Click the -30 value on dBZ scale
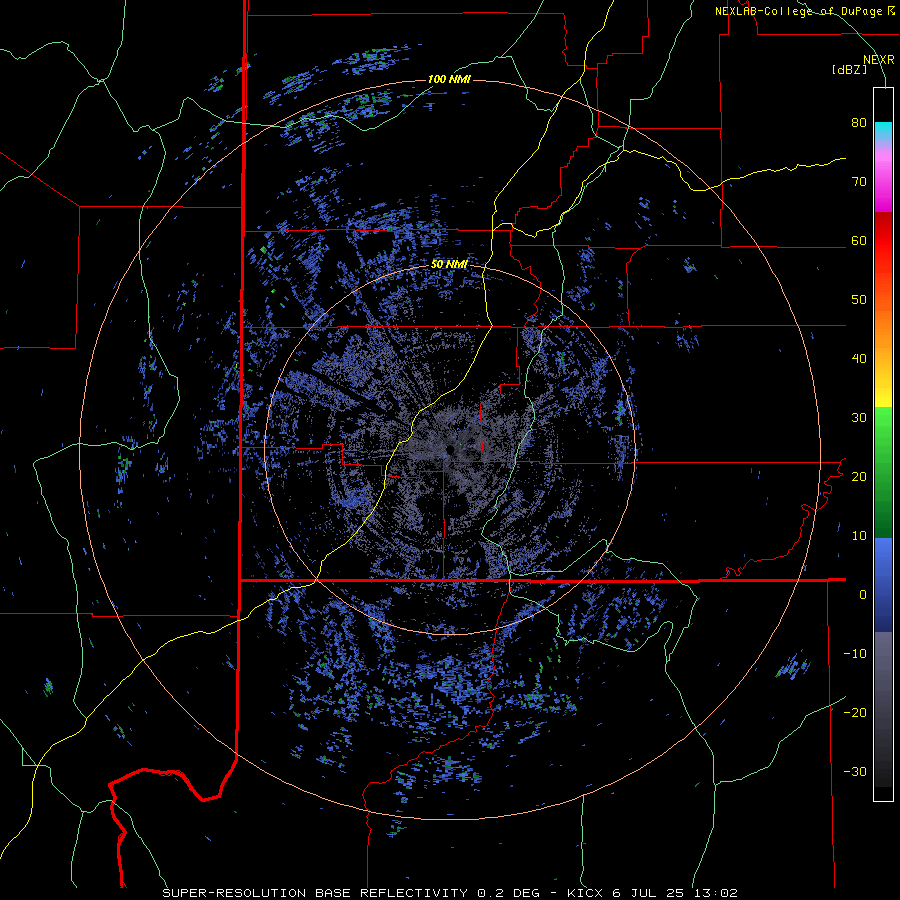 [855, 772]
